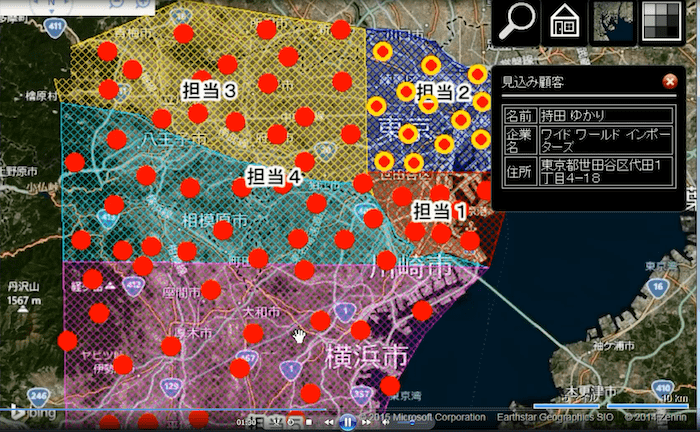Click the fast forward button

364,422
